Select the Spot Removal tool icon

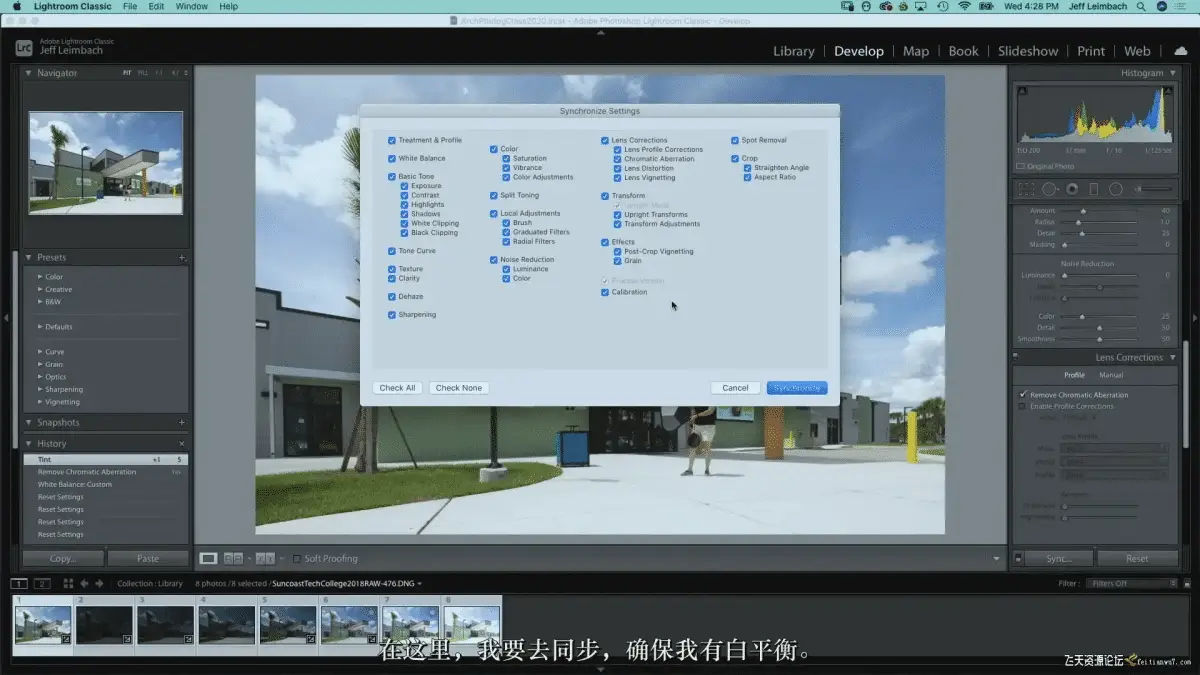click(x=1049, y=188)
